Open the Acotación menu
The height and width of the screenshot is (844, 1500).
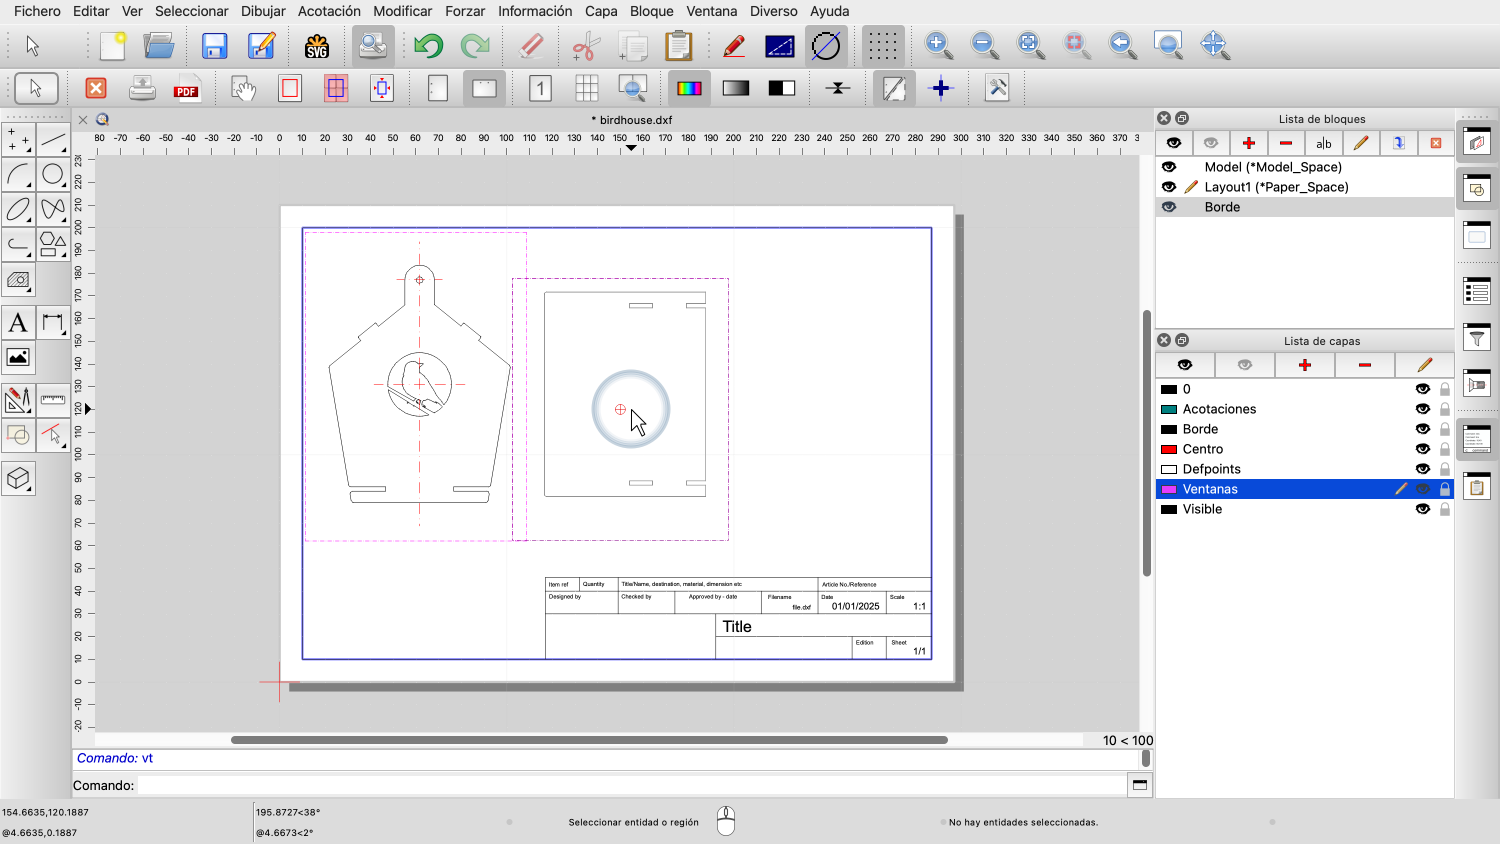point(329,11)
